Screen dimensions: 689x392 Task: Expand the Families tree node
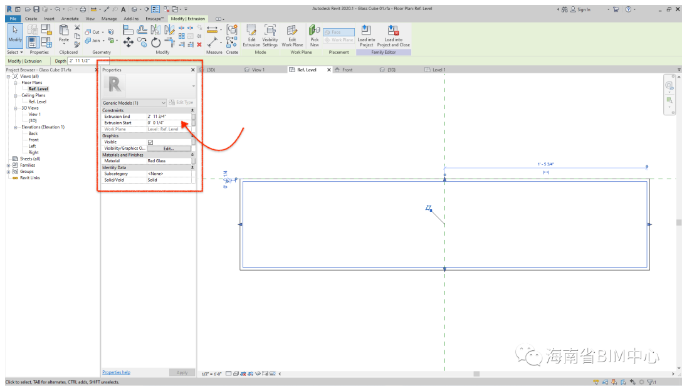8,165
